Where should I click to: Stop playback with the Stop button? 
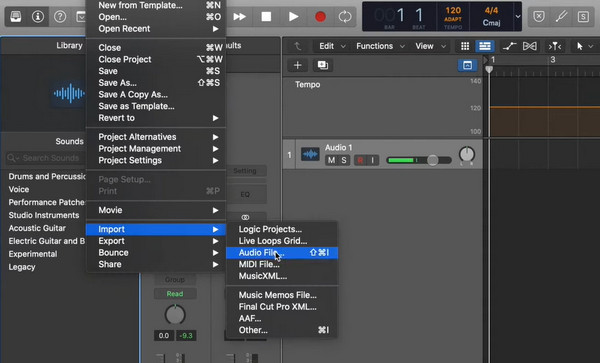pyautogui.click(x=266, y=16)
